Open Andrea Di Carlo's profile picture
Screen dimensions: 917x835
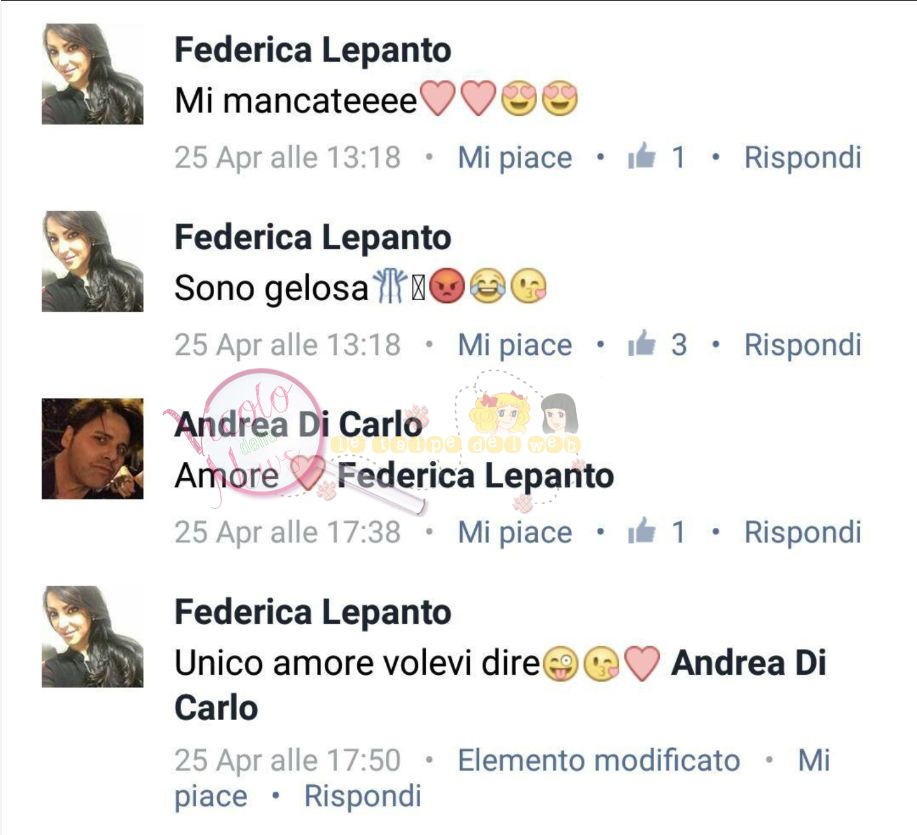[92, 448]
